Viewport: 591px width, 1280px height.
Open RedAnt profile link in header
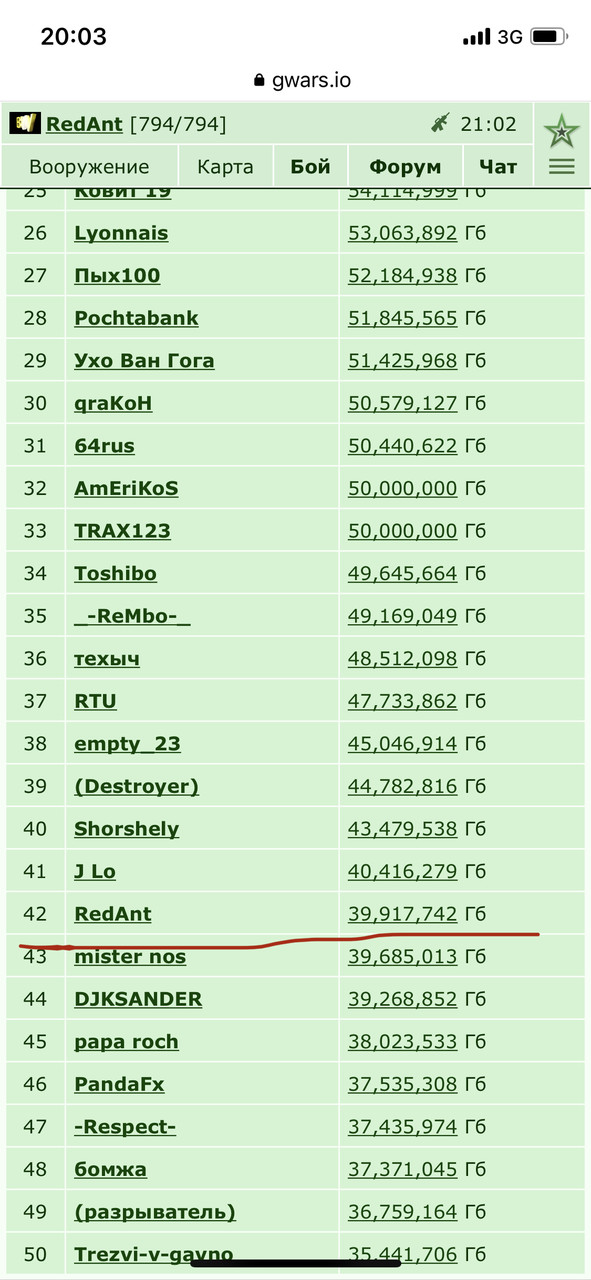[84, 124]
